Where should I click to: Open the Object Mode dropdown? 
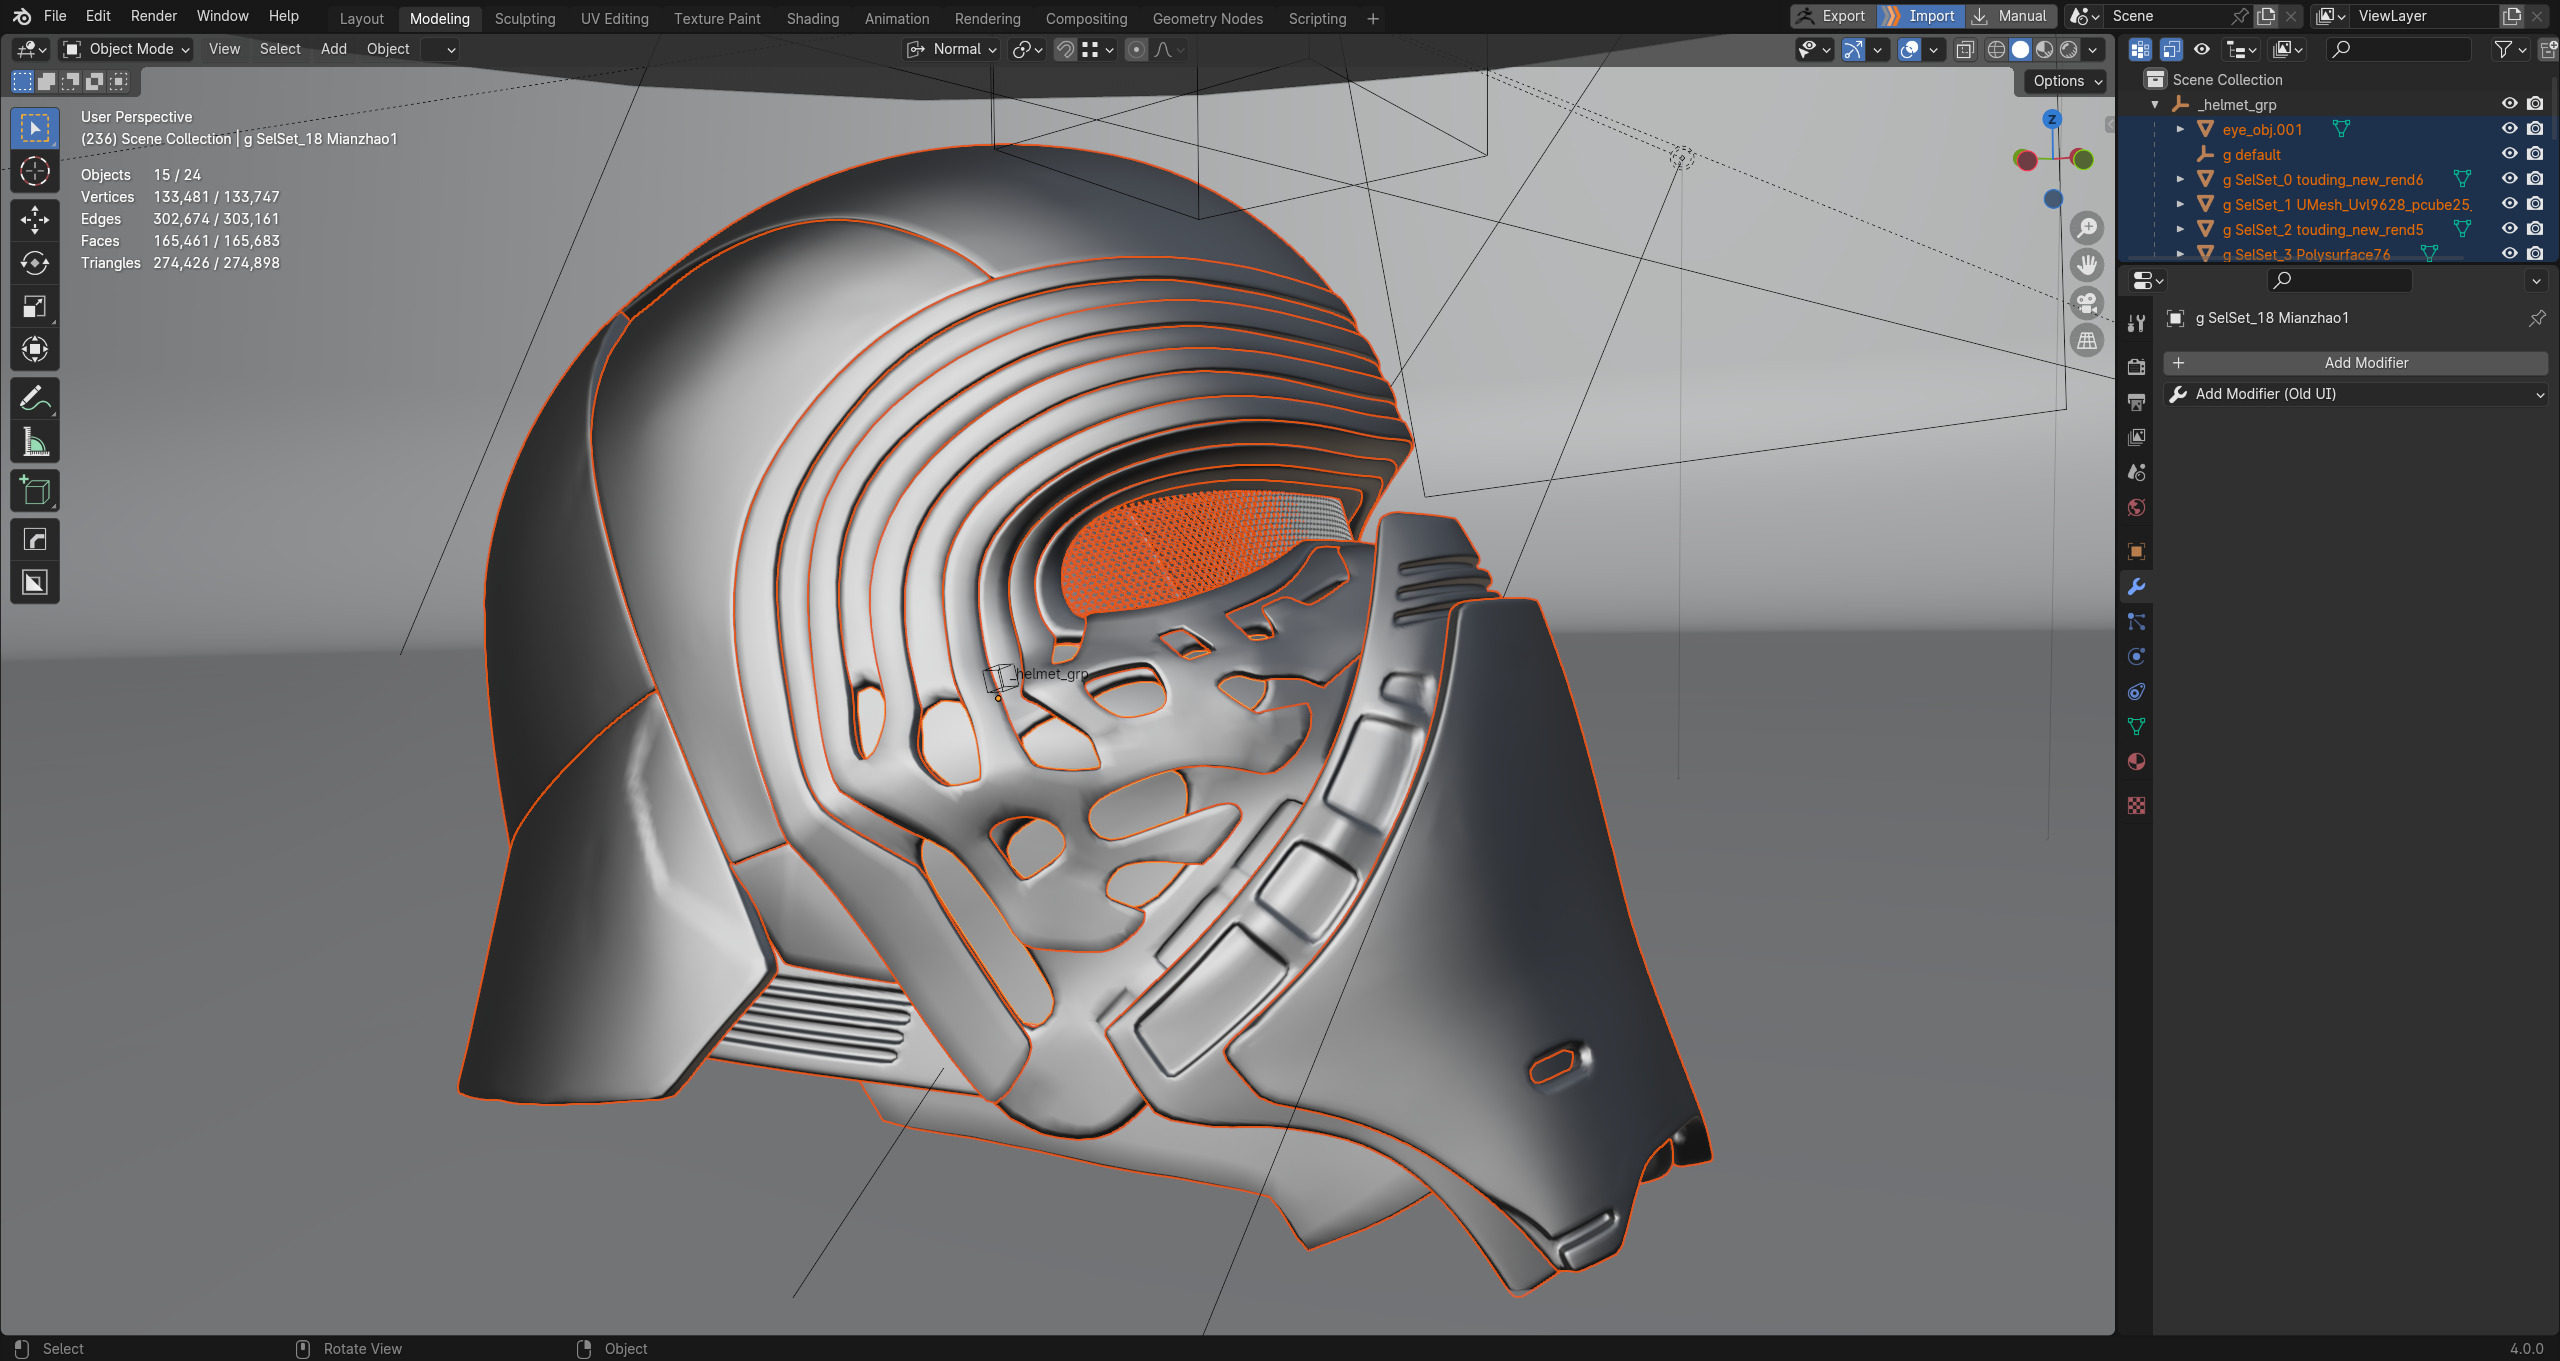click(x=126, y=49)
